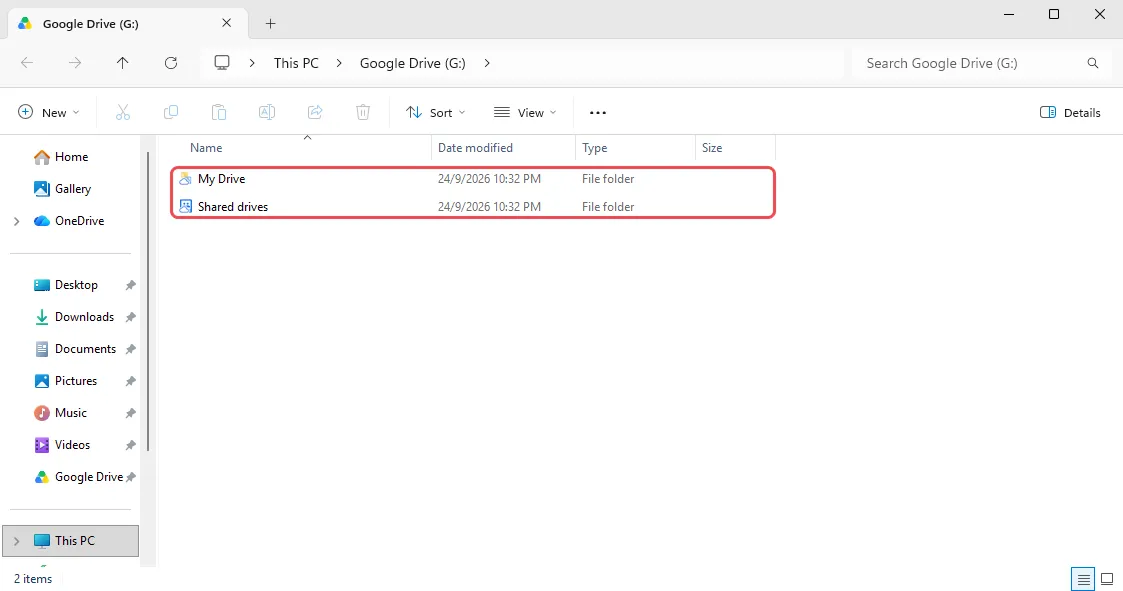Click the Shared drives folder icon

[185, 206]
